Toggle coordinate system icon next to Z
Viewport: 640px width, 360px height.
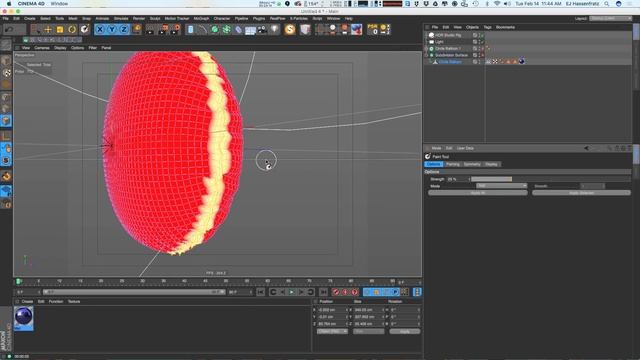coord(137,29)
